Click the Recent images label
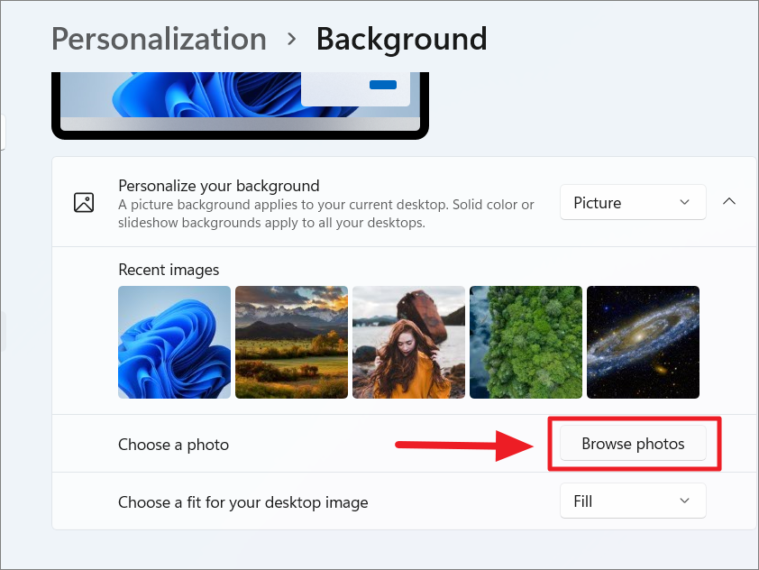Screen dimensions: 759x570 (x=168, y=269)
